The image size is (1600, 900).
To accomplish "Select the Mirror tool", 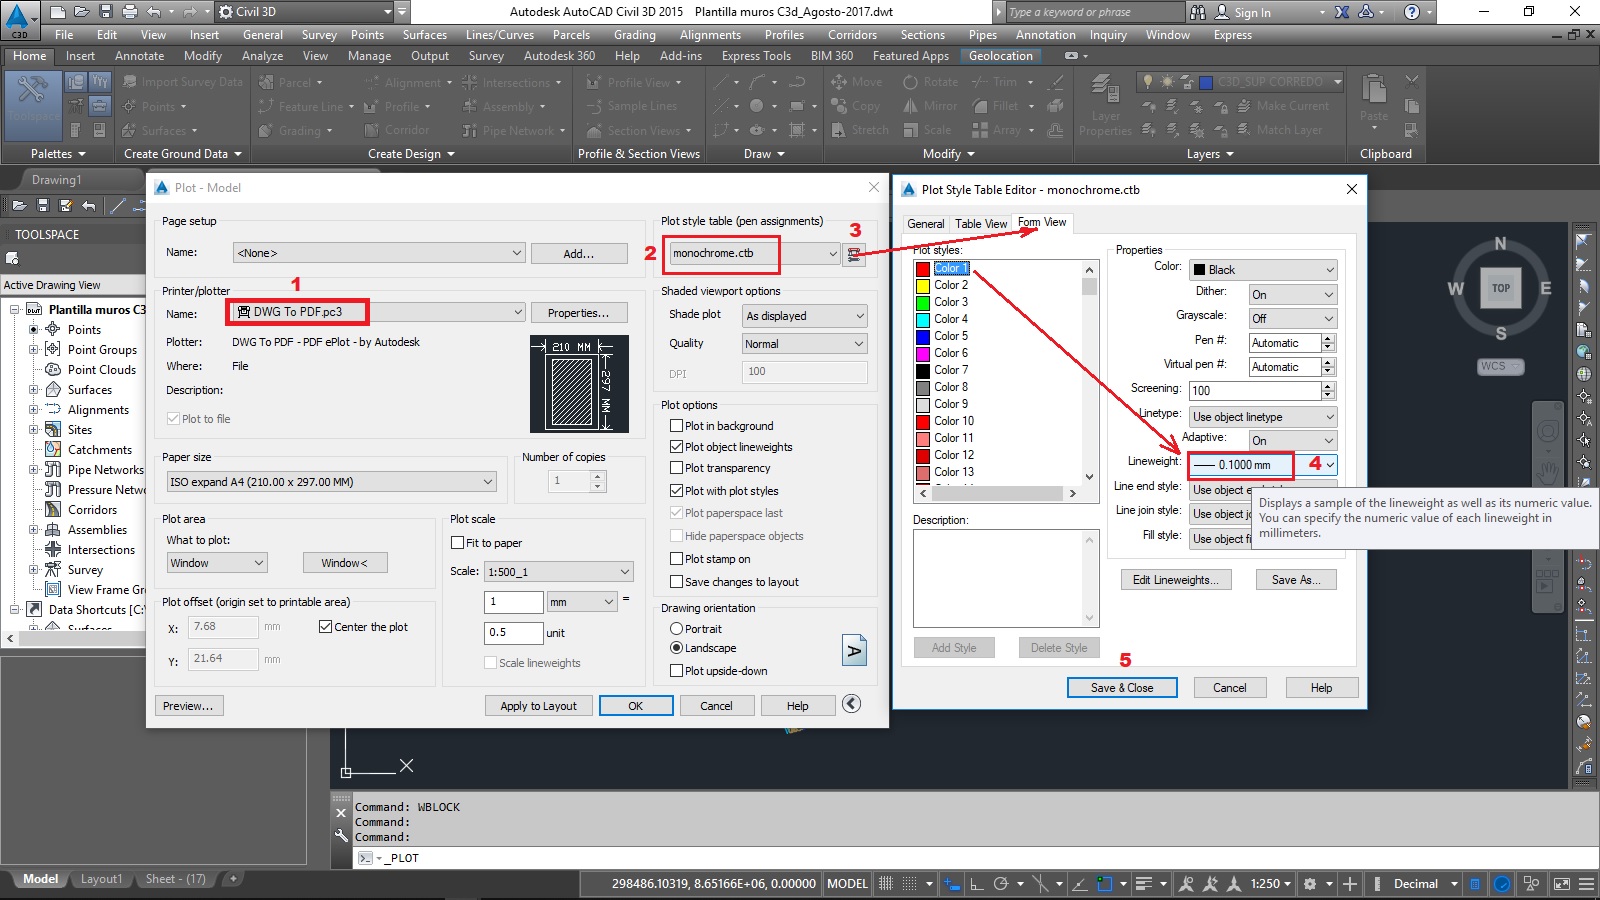I will (930, 106).
